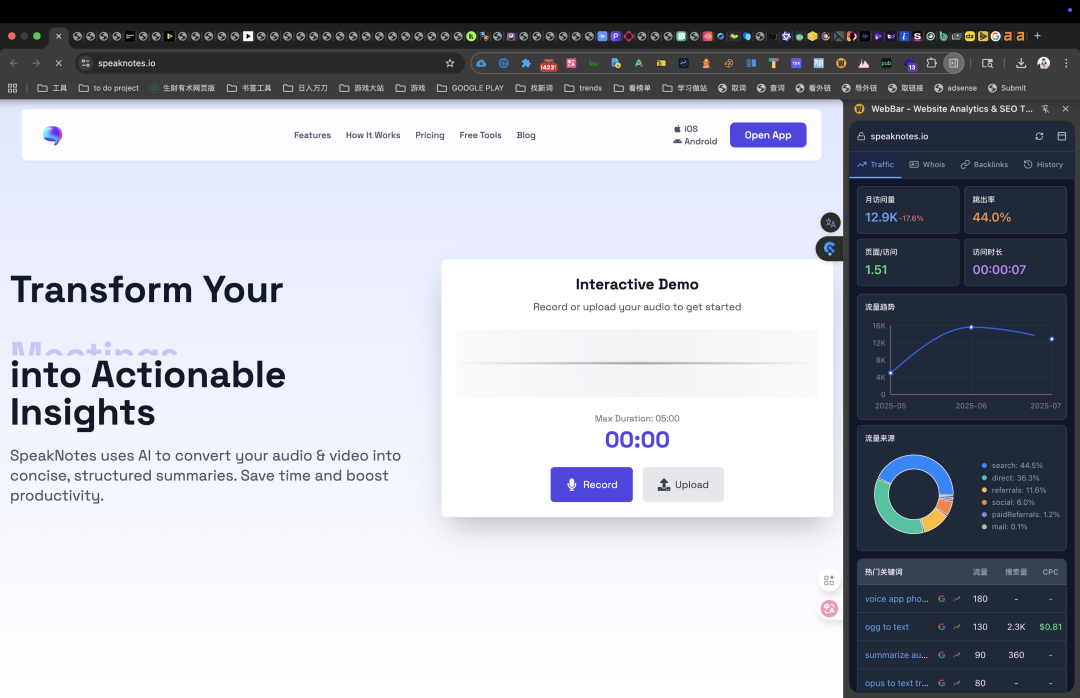Open the Chrome extensions puzzle menu
The image size is (1080, 698).
931,63
